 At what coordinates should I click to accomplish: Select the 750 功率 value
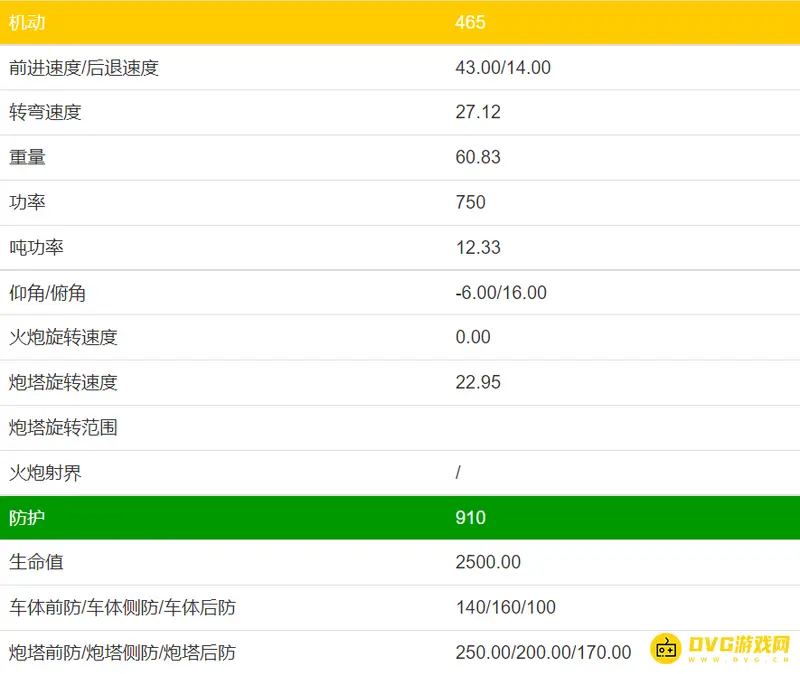[470, 202]
